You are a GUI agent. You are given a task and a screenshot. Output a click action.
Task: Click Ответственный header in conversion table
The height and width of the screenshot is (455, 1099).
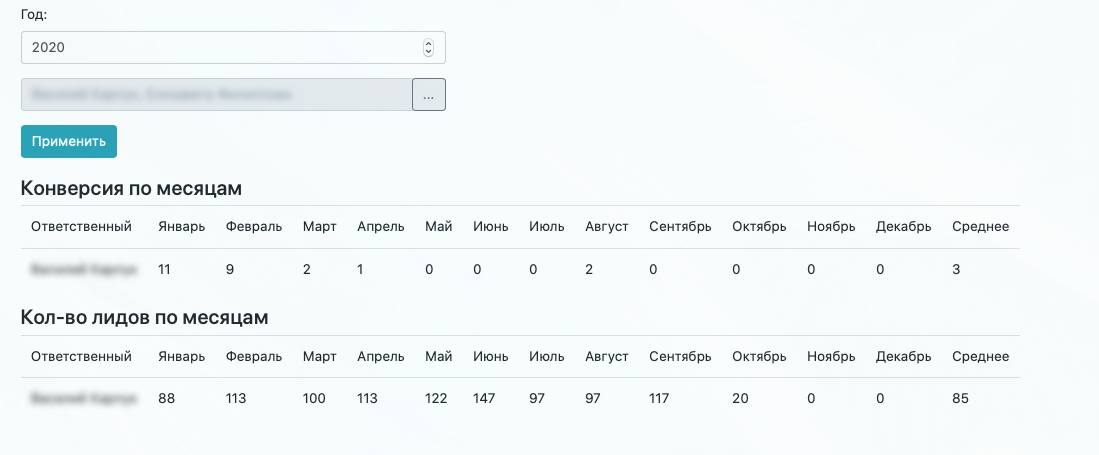point(82,227)
